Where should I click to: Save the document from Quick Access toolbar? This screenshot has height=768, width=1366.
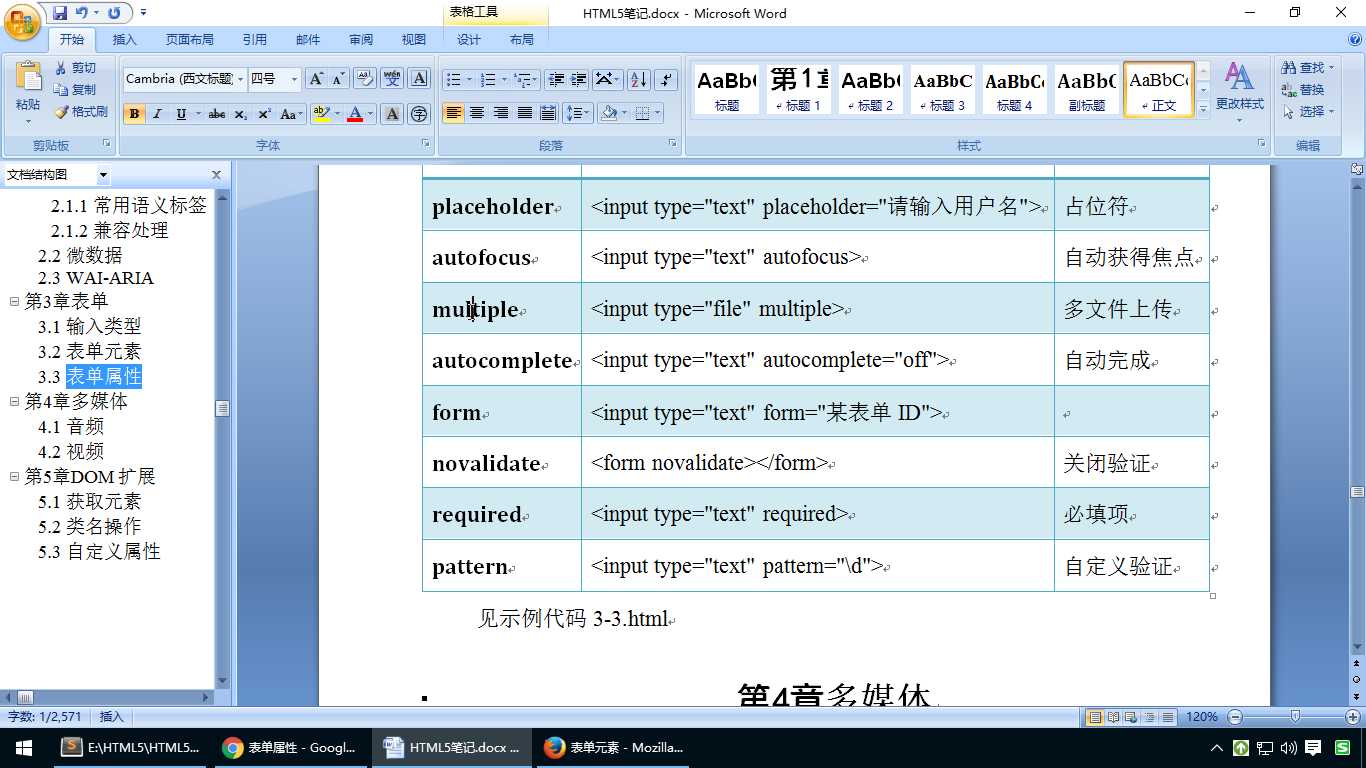point(60,13)
